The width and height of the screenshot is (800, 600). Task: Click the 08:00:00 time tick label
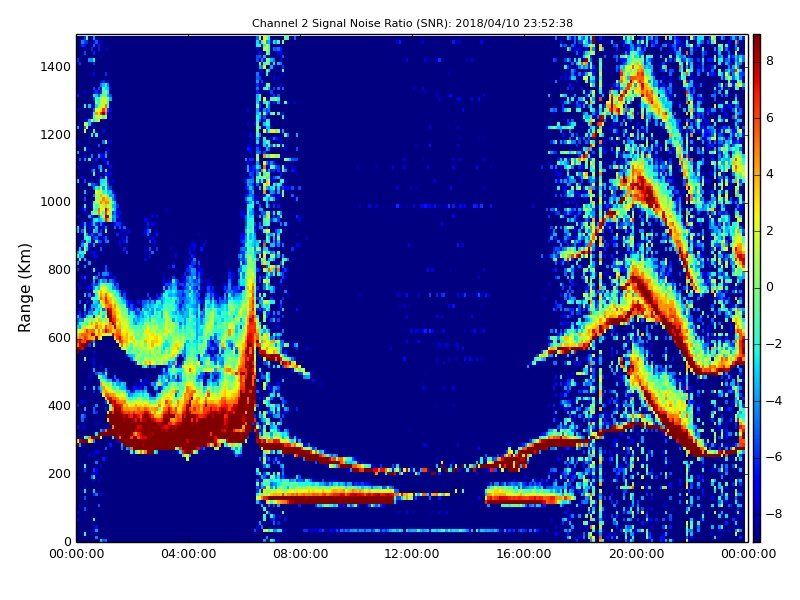[301, 554]
